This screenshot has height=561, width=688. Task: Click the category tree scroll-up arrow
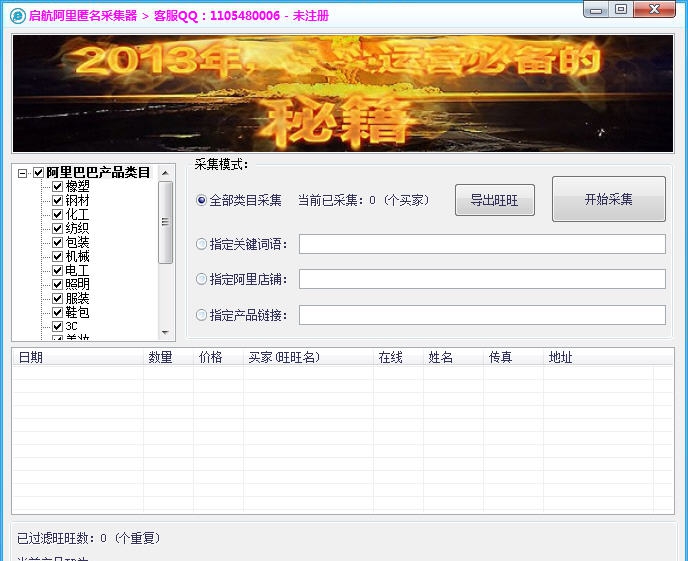pyautogui.click(x=165, y=173)
